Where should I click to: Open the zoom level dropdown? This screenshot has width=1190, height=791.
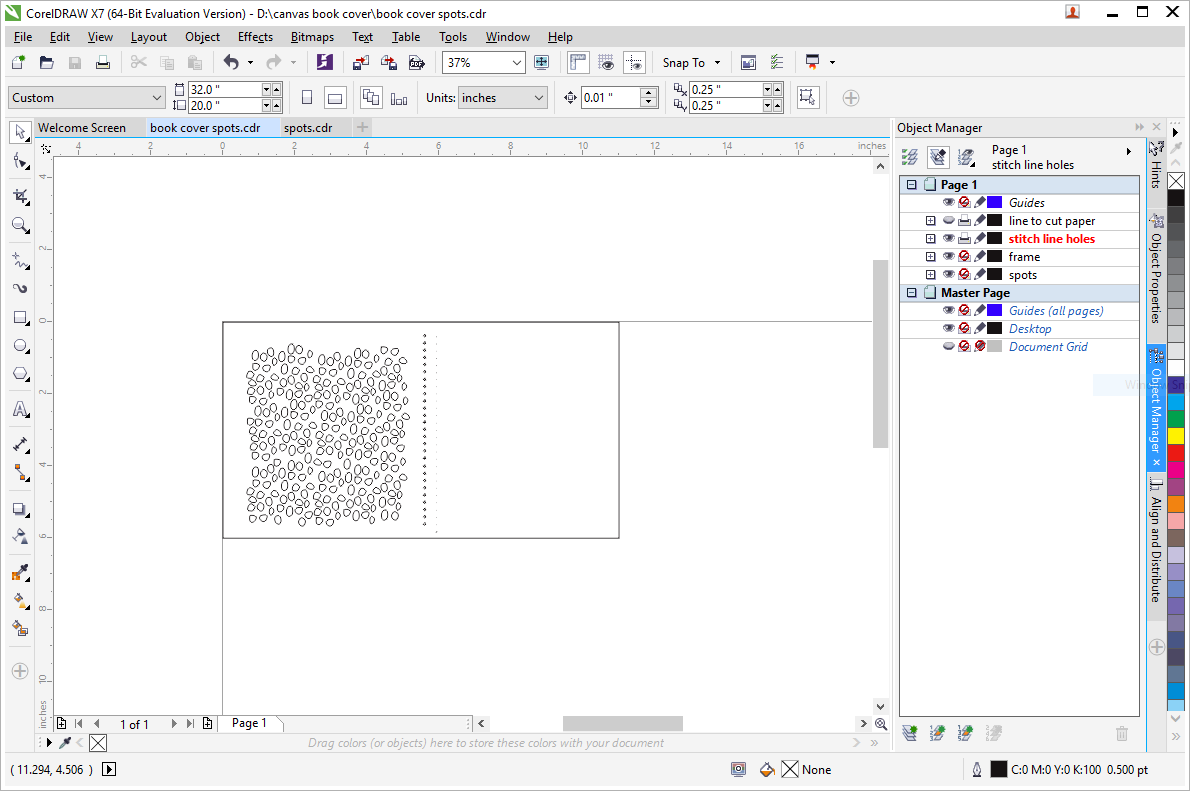coord(516,62)
